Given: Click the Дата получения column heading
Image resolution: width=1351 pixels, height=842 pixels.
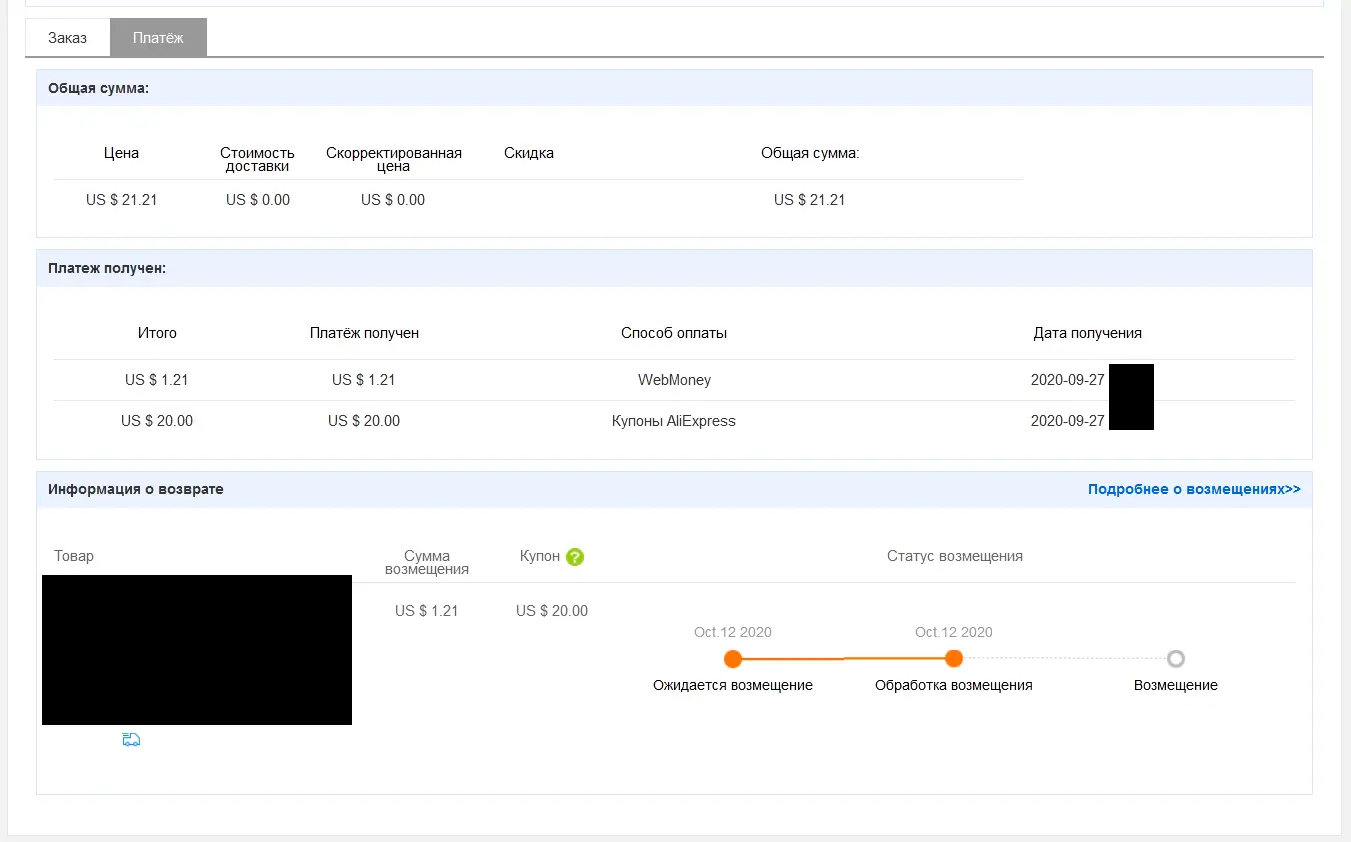Looking at the screenshot, I should pyautogui.click(x=1088, y=333).
